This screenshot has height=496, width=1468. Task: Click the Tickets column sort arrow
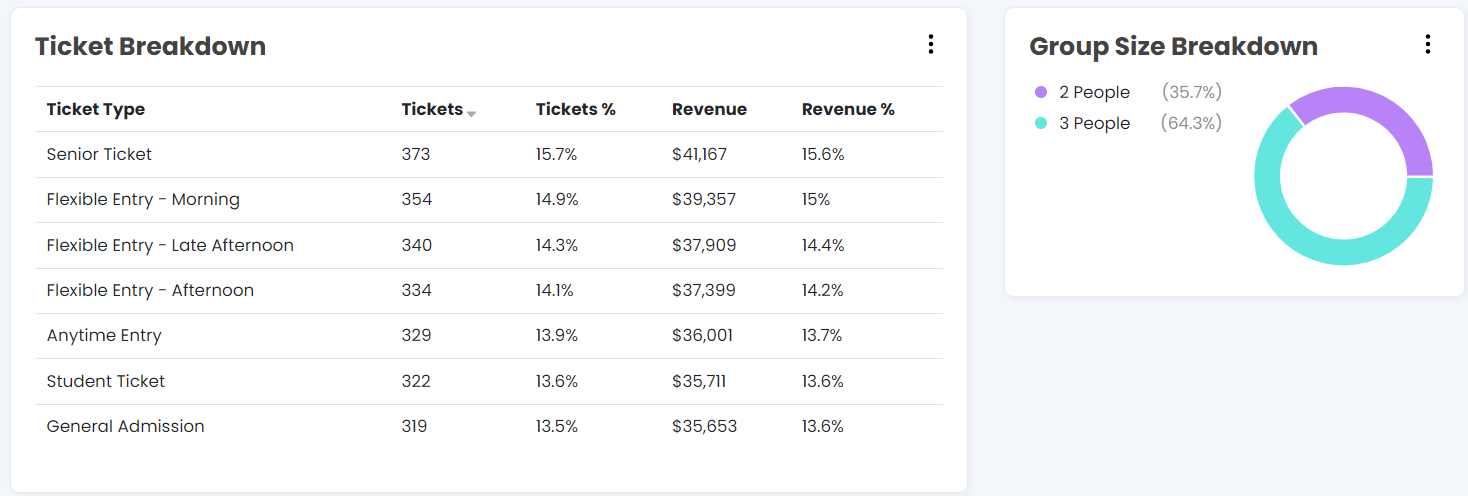[471, 114]
